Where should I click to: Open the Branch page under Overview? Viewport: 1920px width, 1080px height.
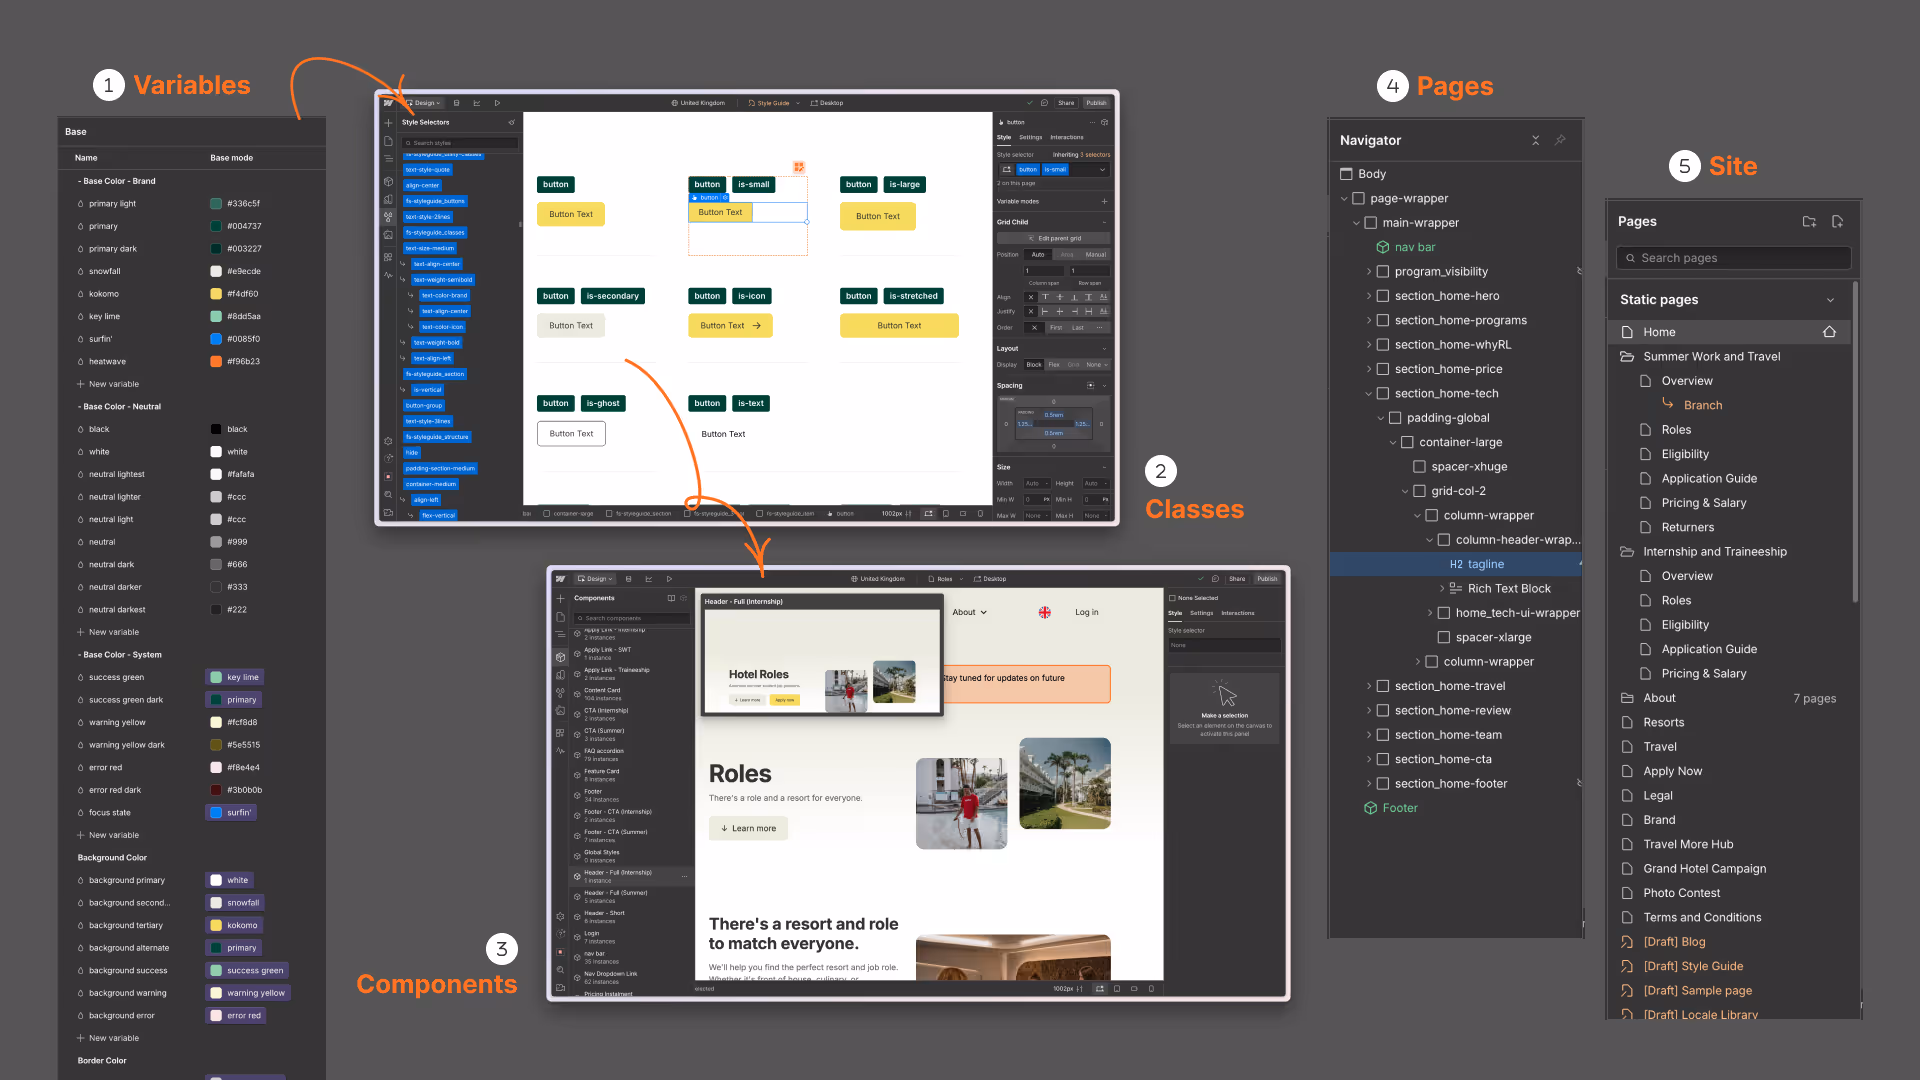[x=1702, y=405]
